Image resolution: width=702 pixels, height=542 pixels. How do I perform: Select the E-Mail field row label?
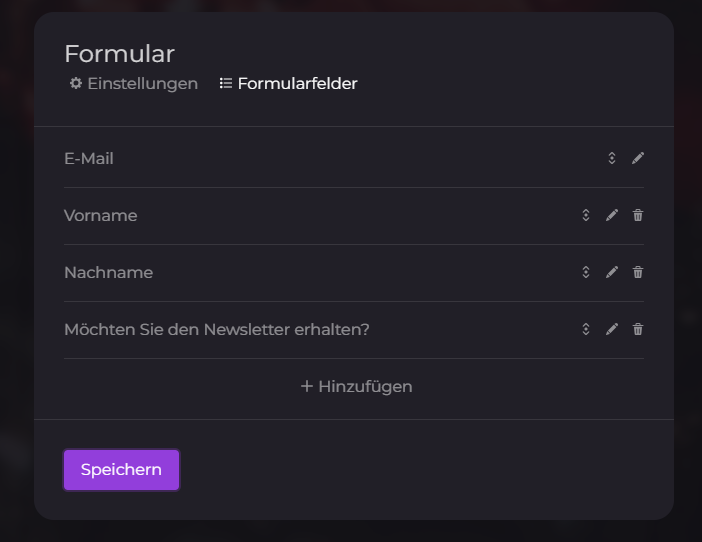tap(89, 158)
